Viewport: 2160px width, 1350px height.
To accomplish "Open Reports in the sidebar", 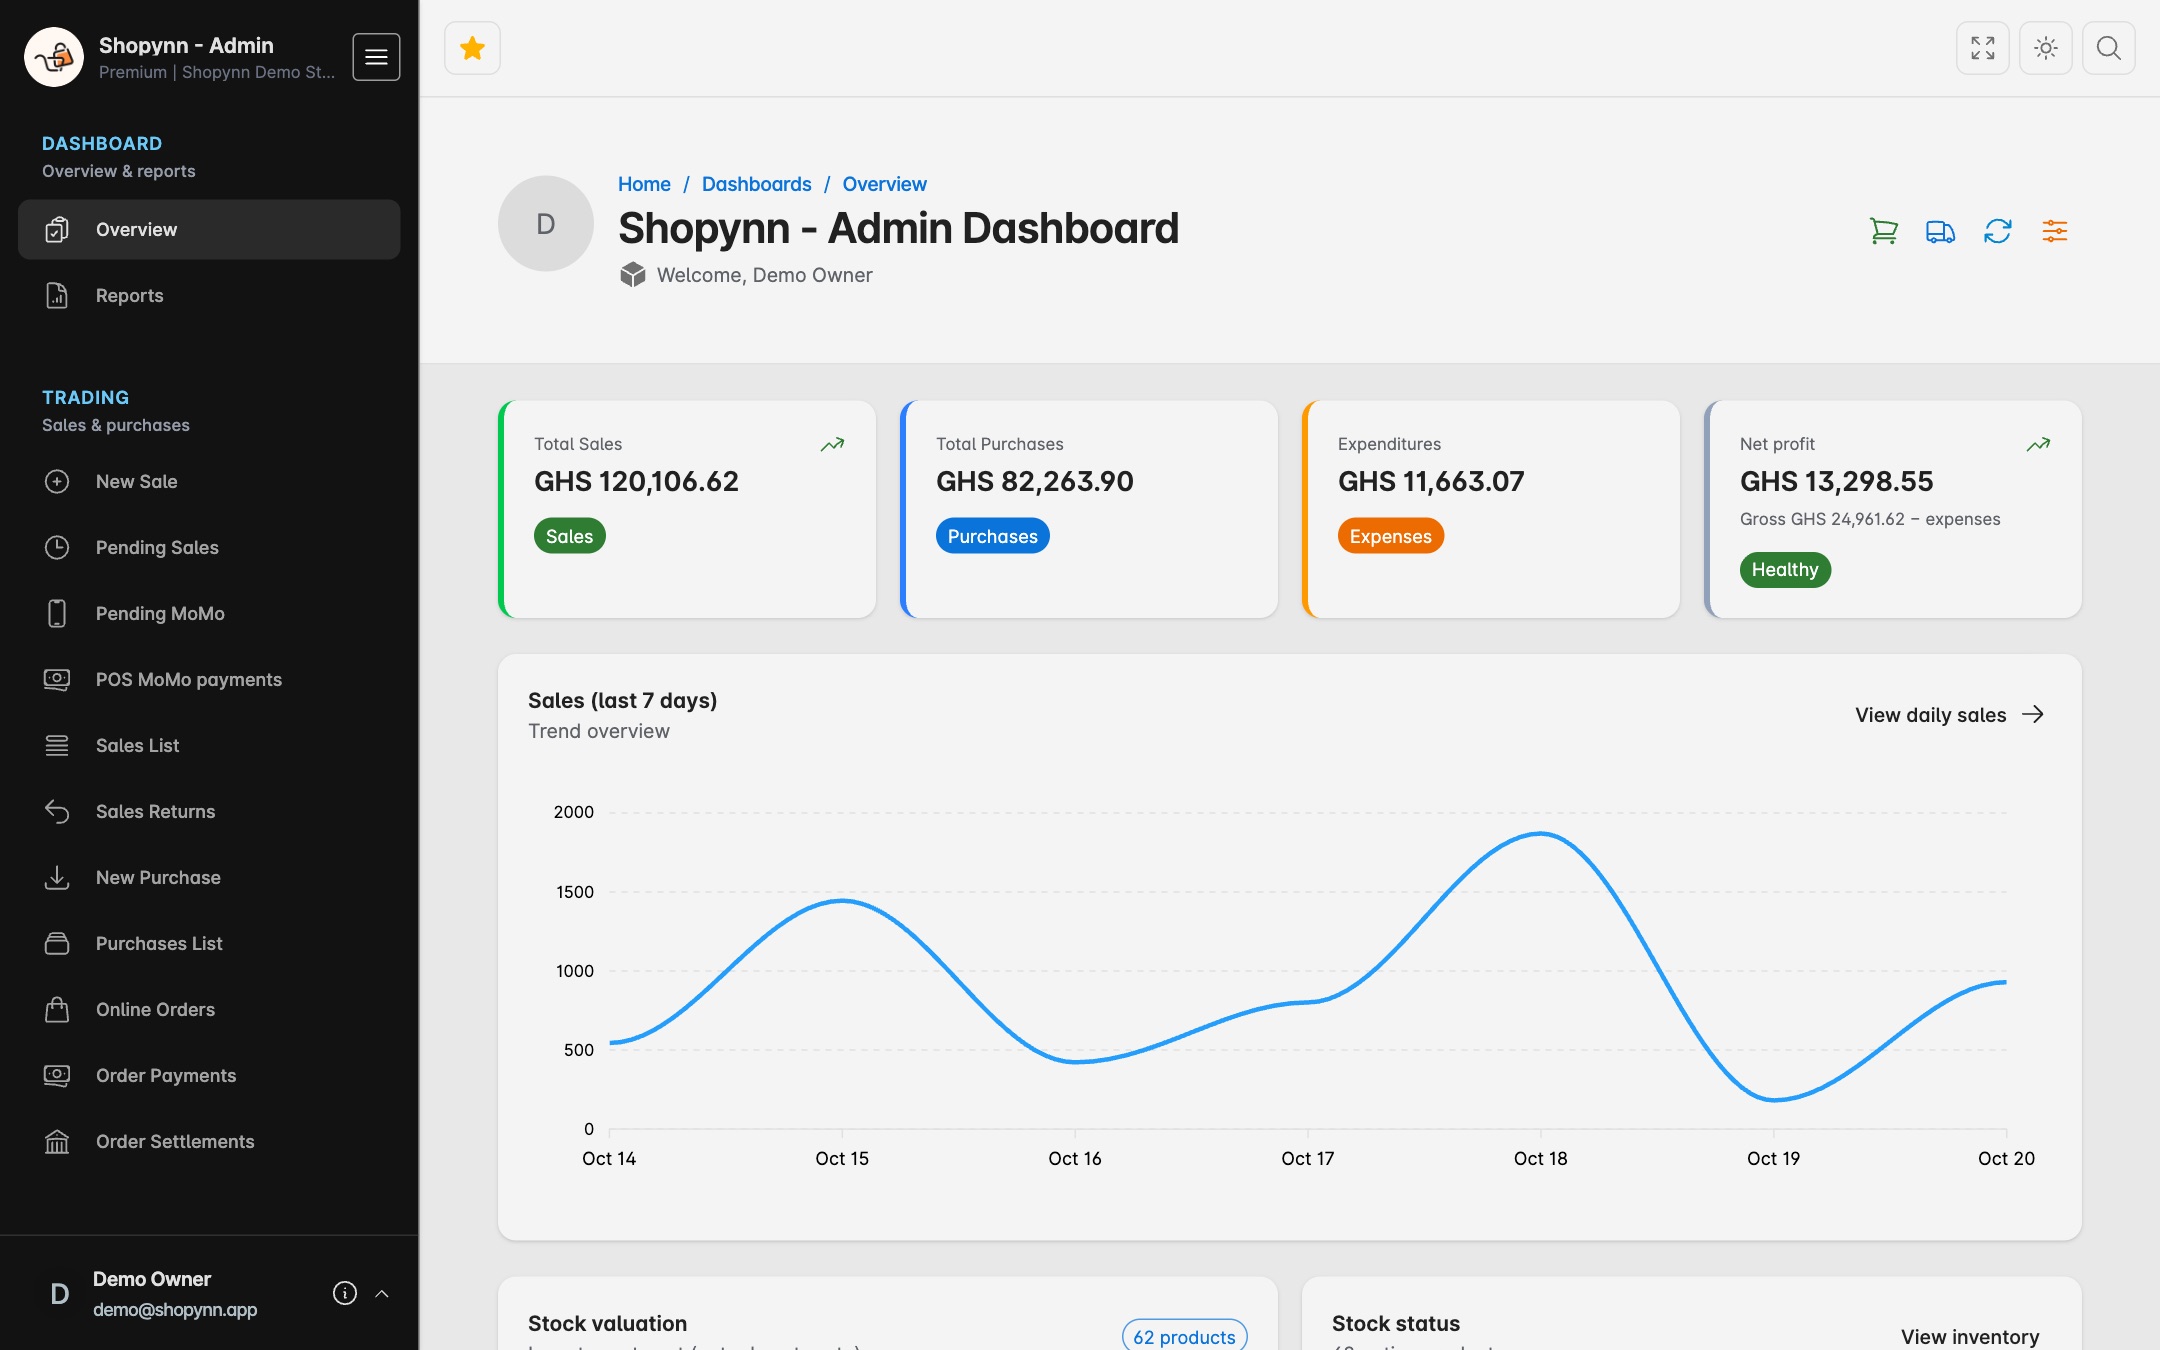I will [209, 295].
